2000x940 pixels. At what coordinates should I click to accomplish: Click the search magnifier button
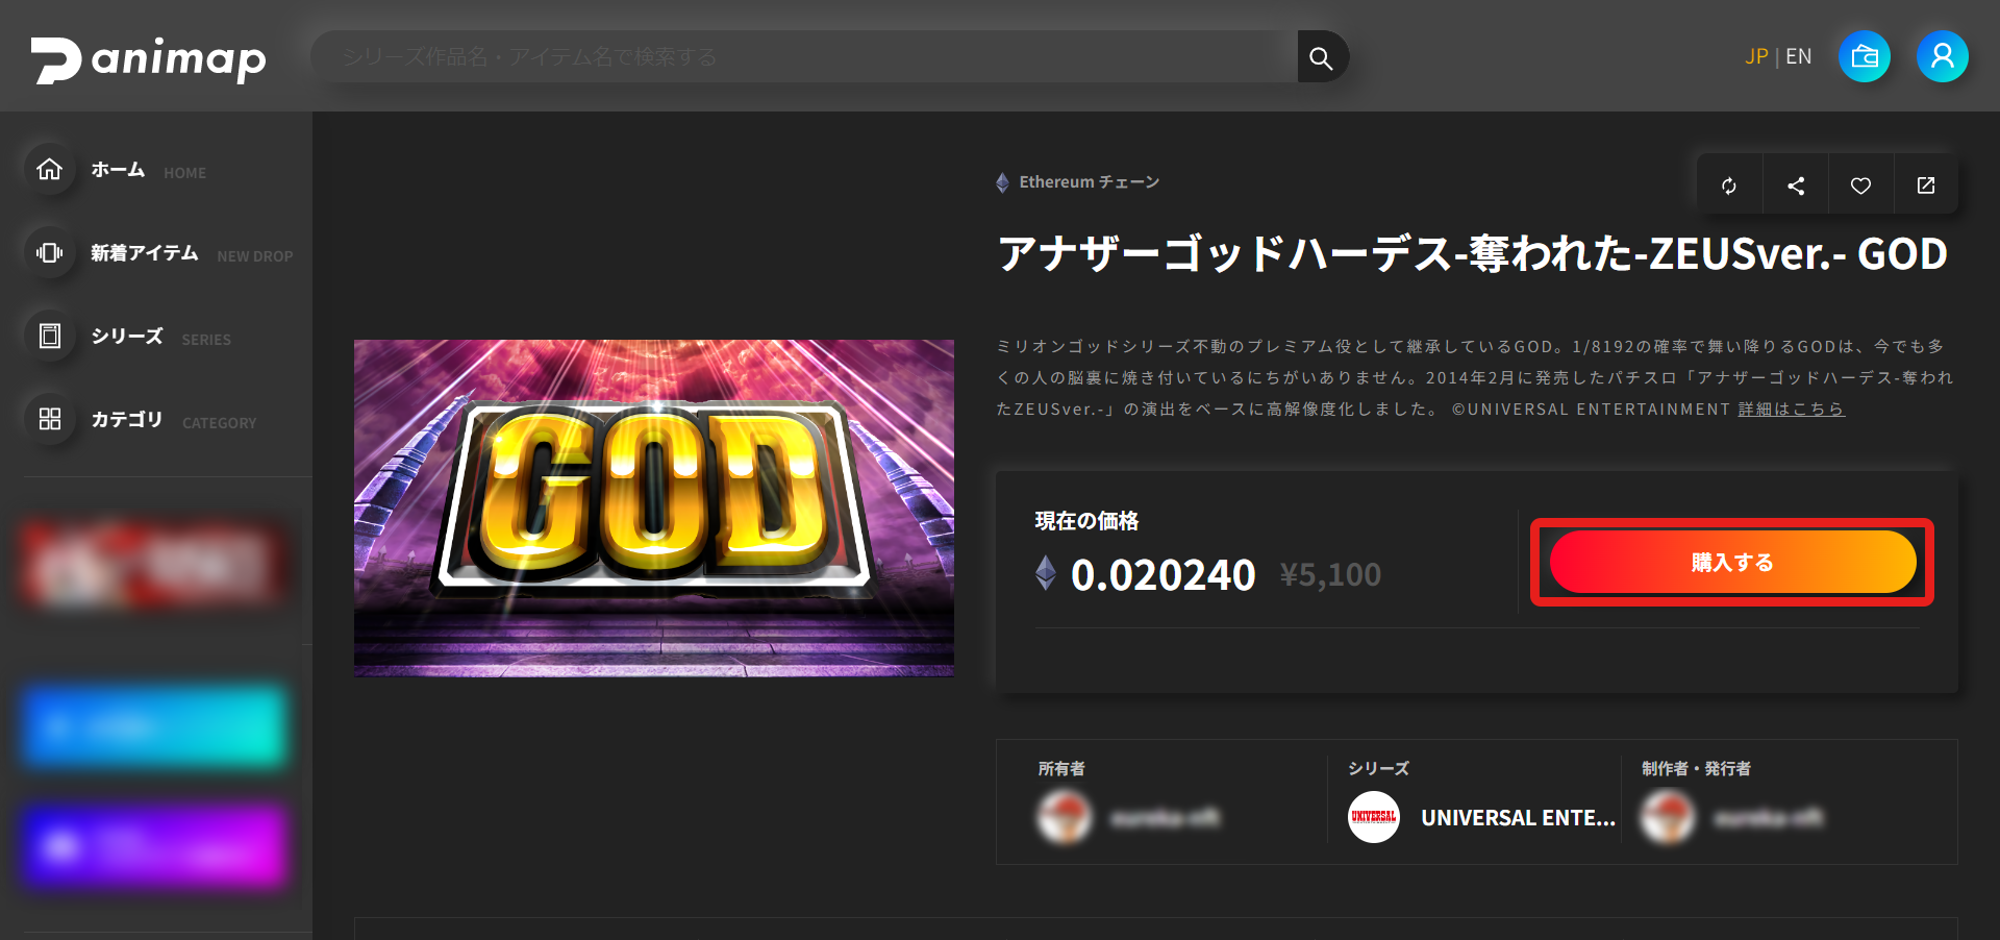pyautogui.click(x=1322, y=57)
